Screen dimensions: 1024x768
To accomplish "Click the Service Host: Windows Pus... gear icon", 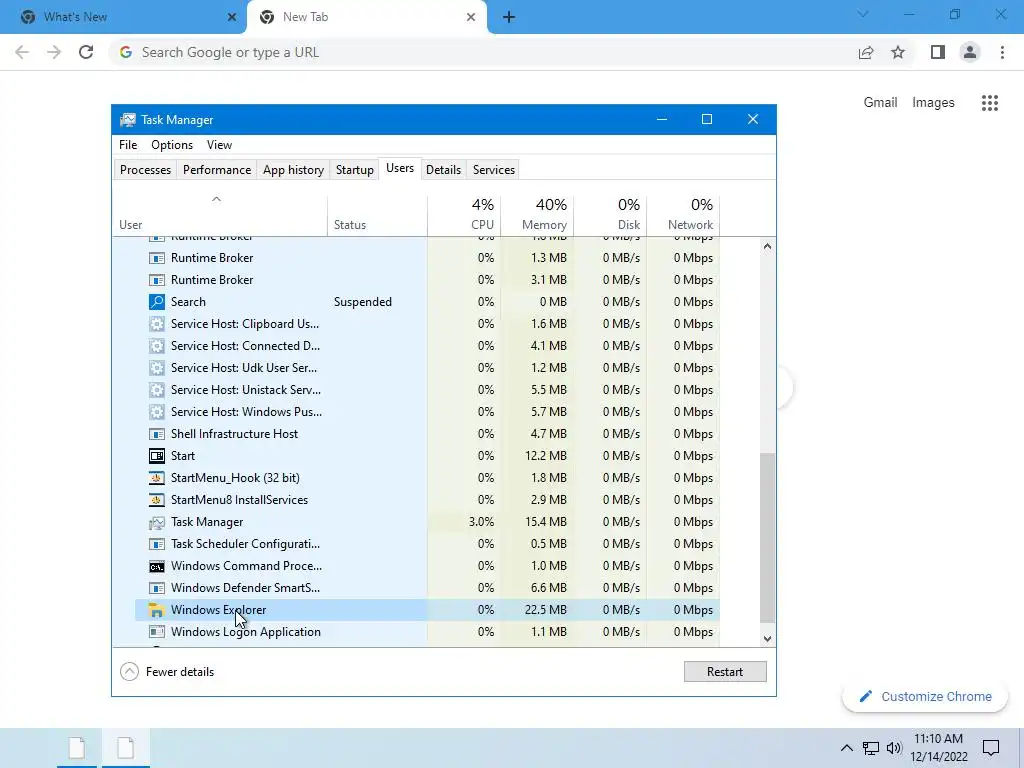I will 157,412.
